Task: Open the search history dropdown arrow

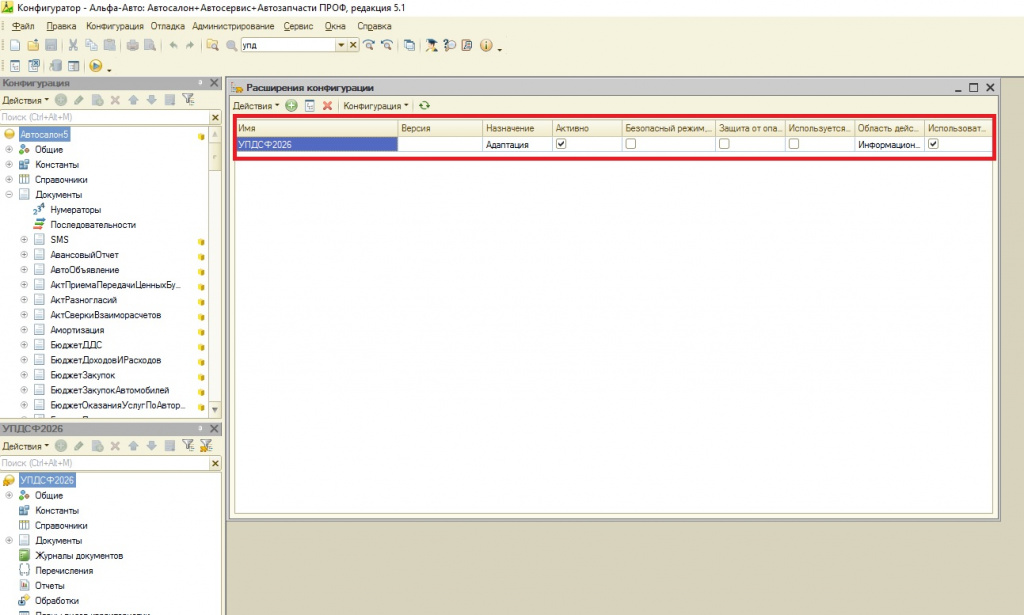Action: (341, 45)
